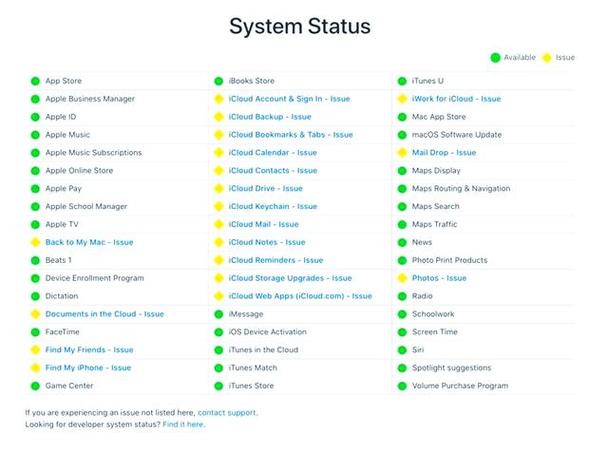Open the iCloud Web Apps issue link
The height and width of the screenshot is (452, 608).
[x=300, y=296]
